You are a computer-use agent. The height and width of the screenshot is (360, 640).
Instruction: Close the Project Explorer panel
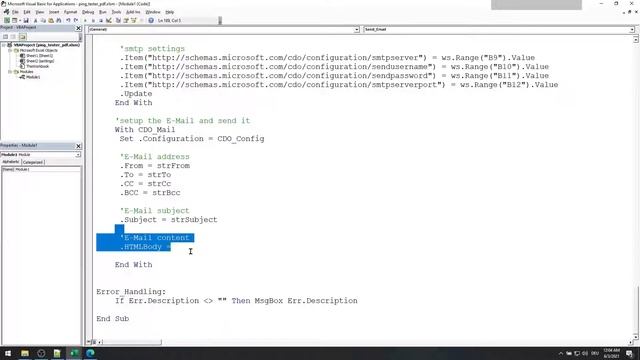pyautogui.click(x=78, y=28)
